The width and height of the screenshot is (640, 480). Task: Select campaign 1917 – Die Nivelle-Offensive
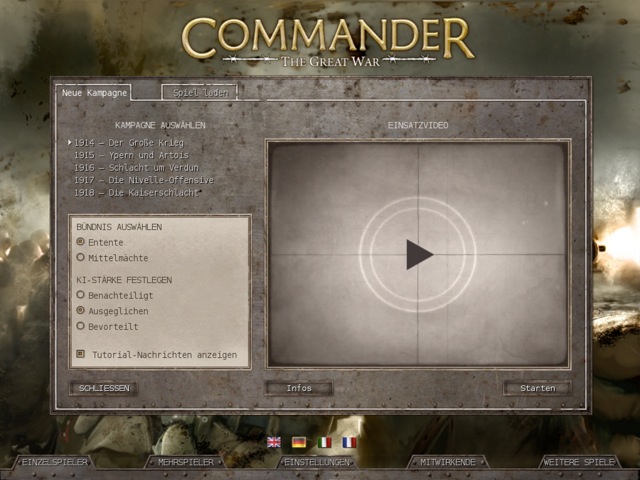point(144,180)
